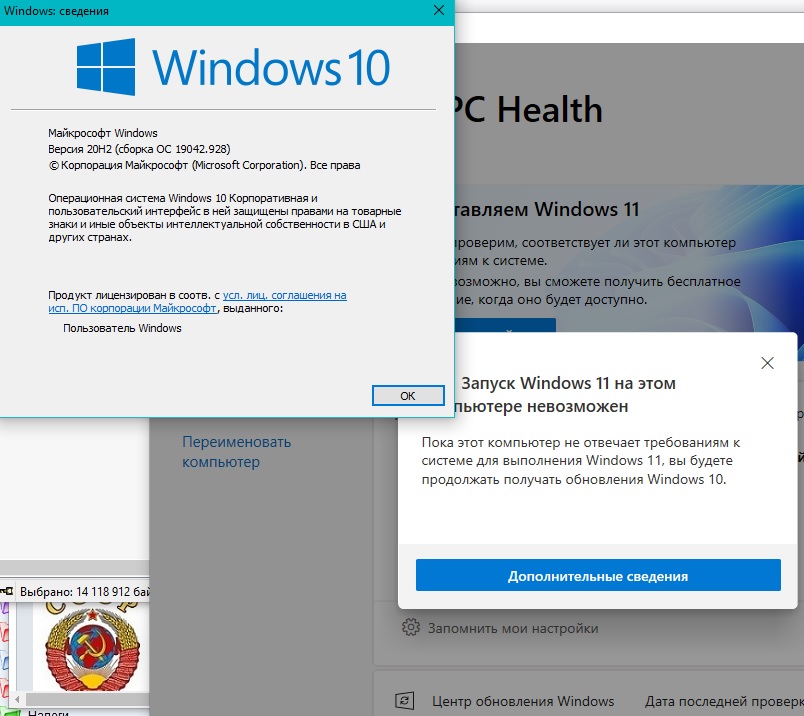Click OK in the Windows: сведения dialog
Screen dimensions: 804x716
408,395
